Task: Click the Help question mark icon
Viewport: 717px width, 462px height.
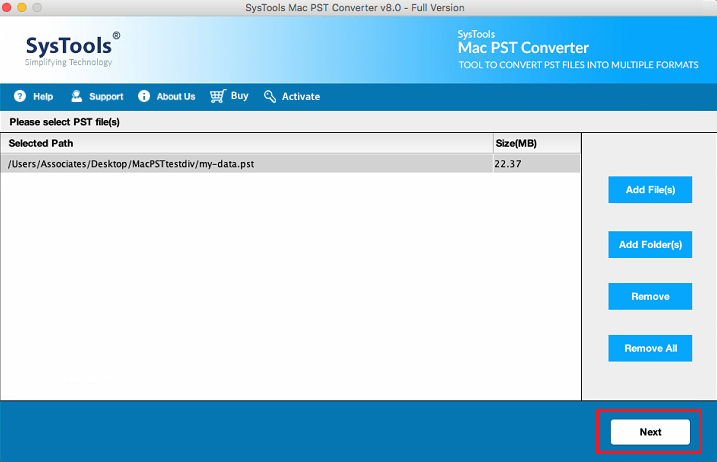Action: tap(20, 96)
